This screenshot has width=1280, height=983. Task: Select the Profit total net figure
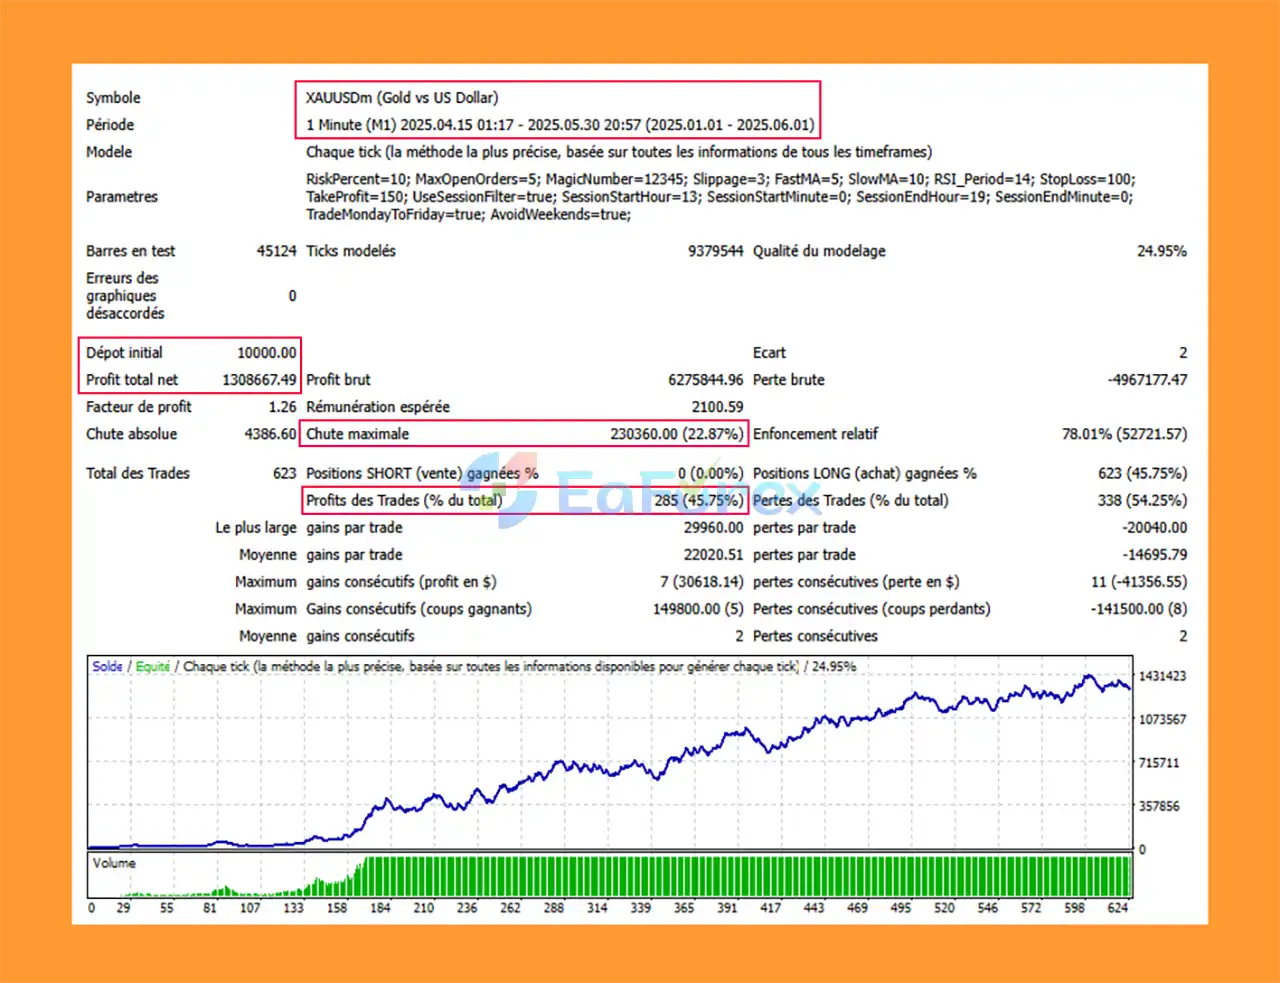coord(262,380)
